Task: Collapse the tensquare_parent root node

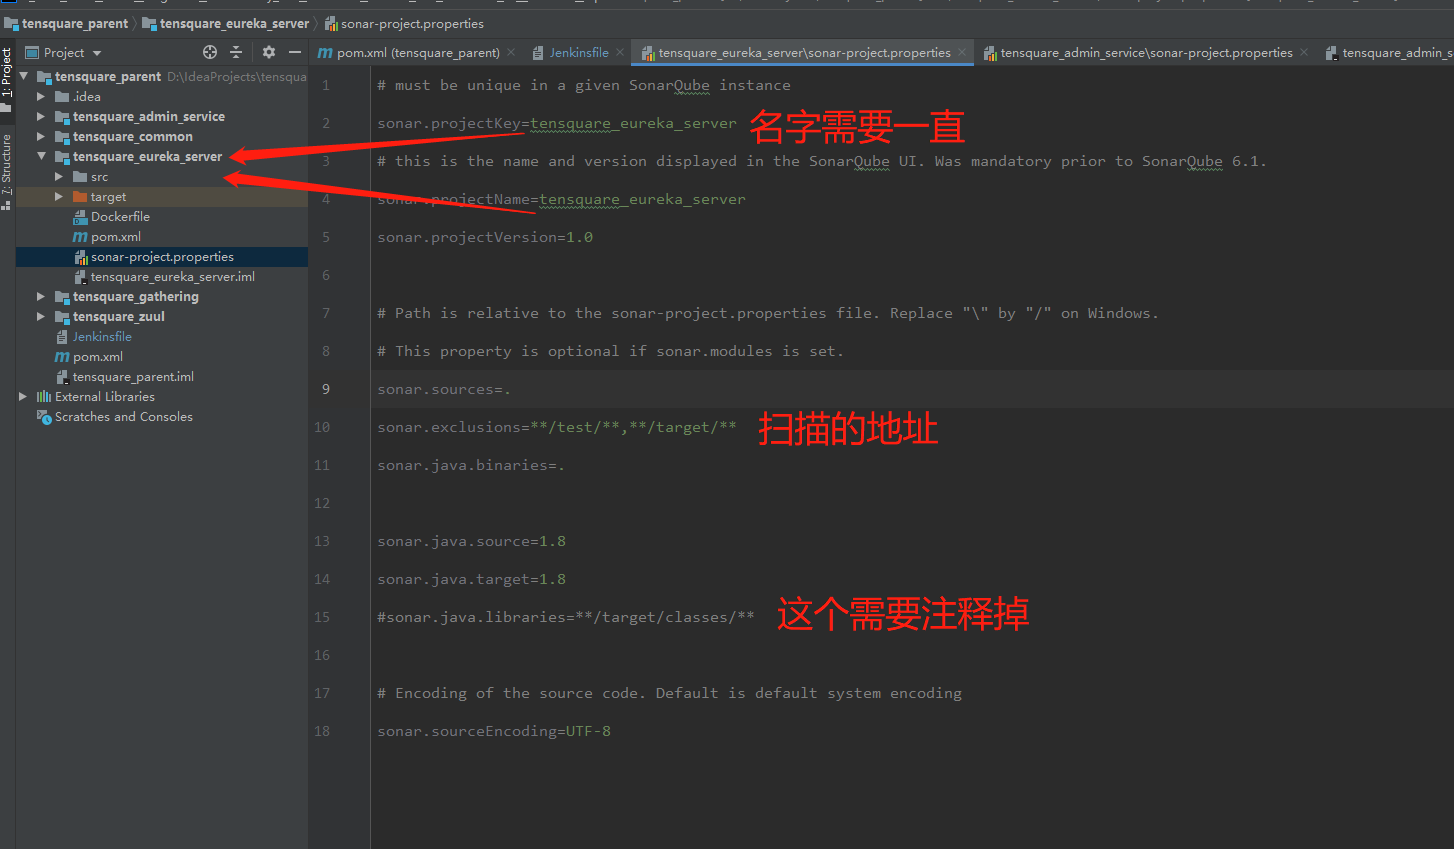Action: click(x=24, y=76)
